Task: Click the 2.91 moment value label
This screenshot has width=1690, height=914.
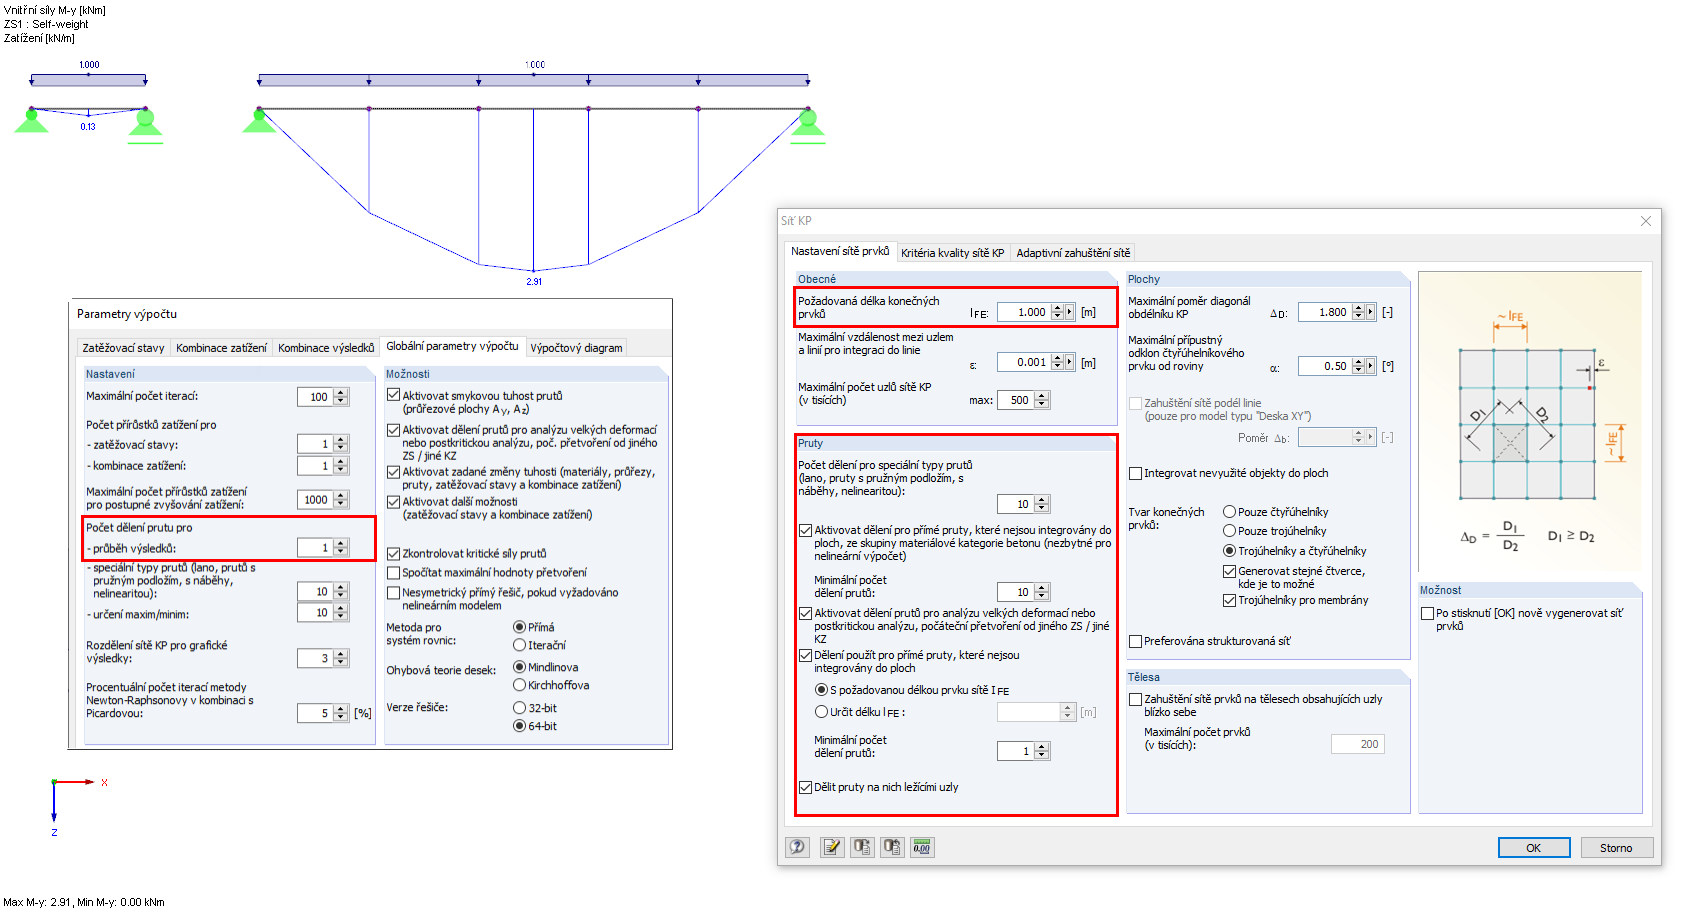Action: 534,282
